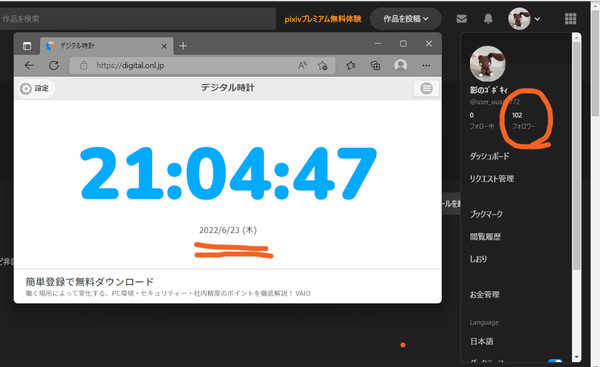600x367 pixels.
Task: Open ブックマーク menu item
Action: [x=486, y=214]
